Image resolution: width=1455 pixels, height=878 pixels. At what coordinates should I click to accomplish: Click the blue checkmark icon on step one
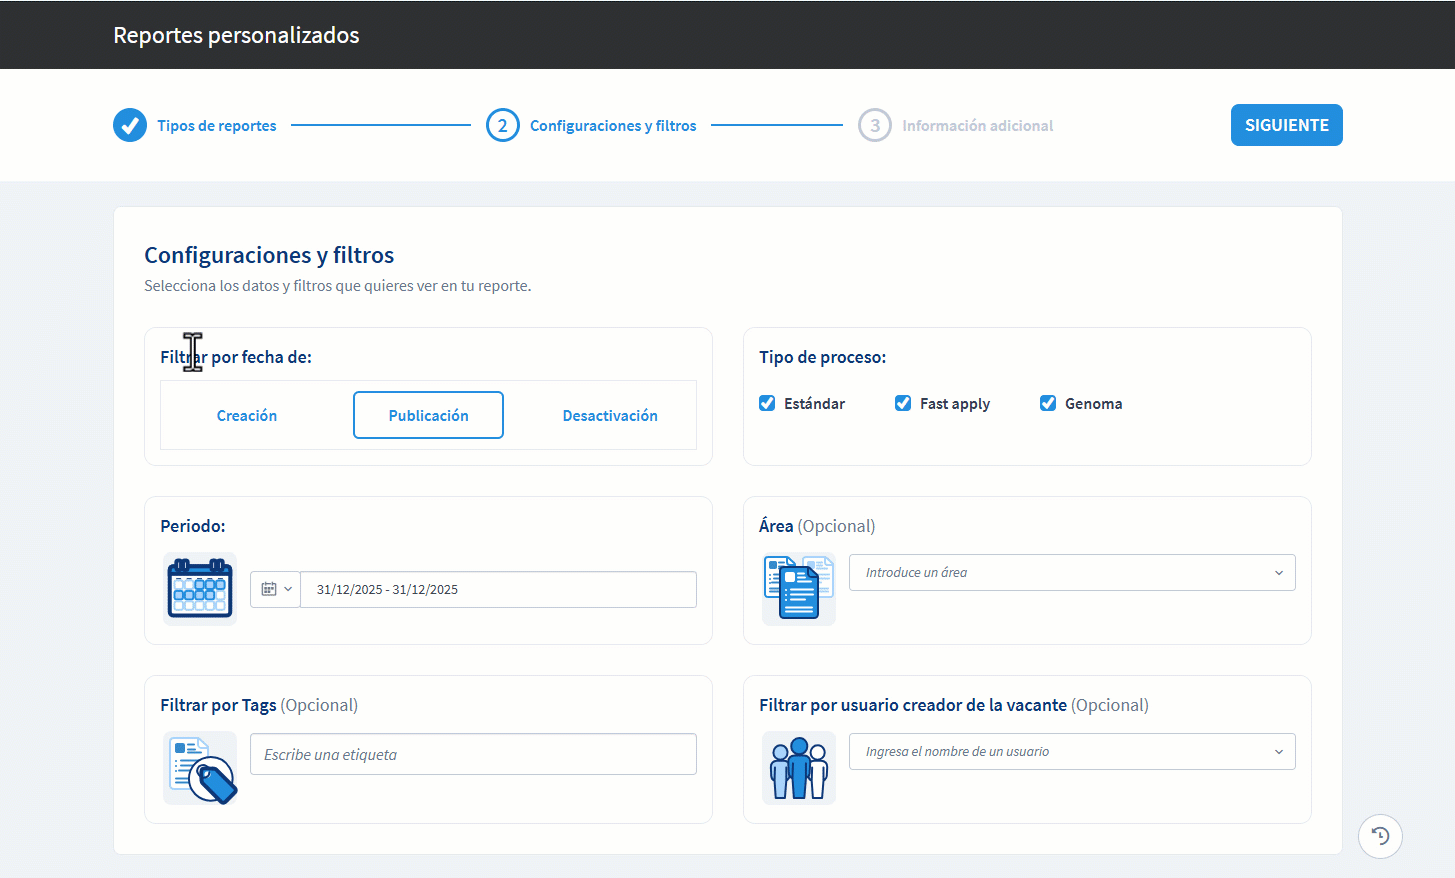click(130, 125)
